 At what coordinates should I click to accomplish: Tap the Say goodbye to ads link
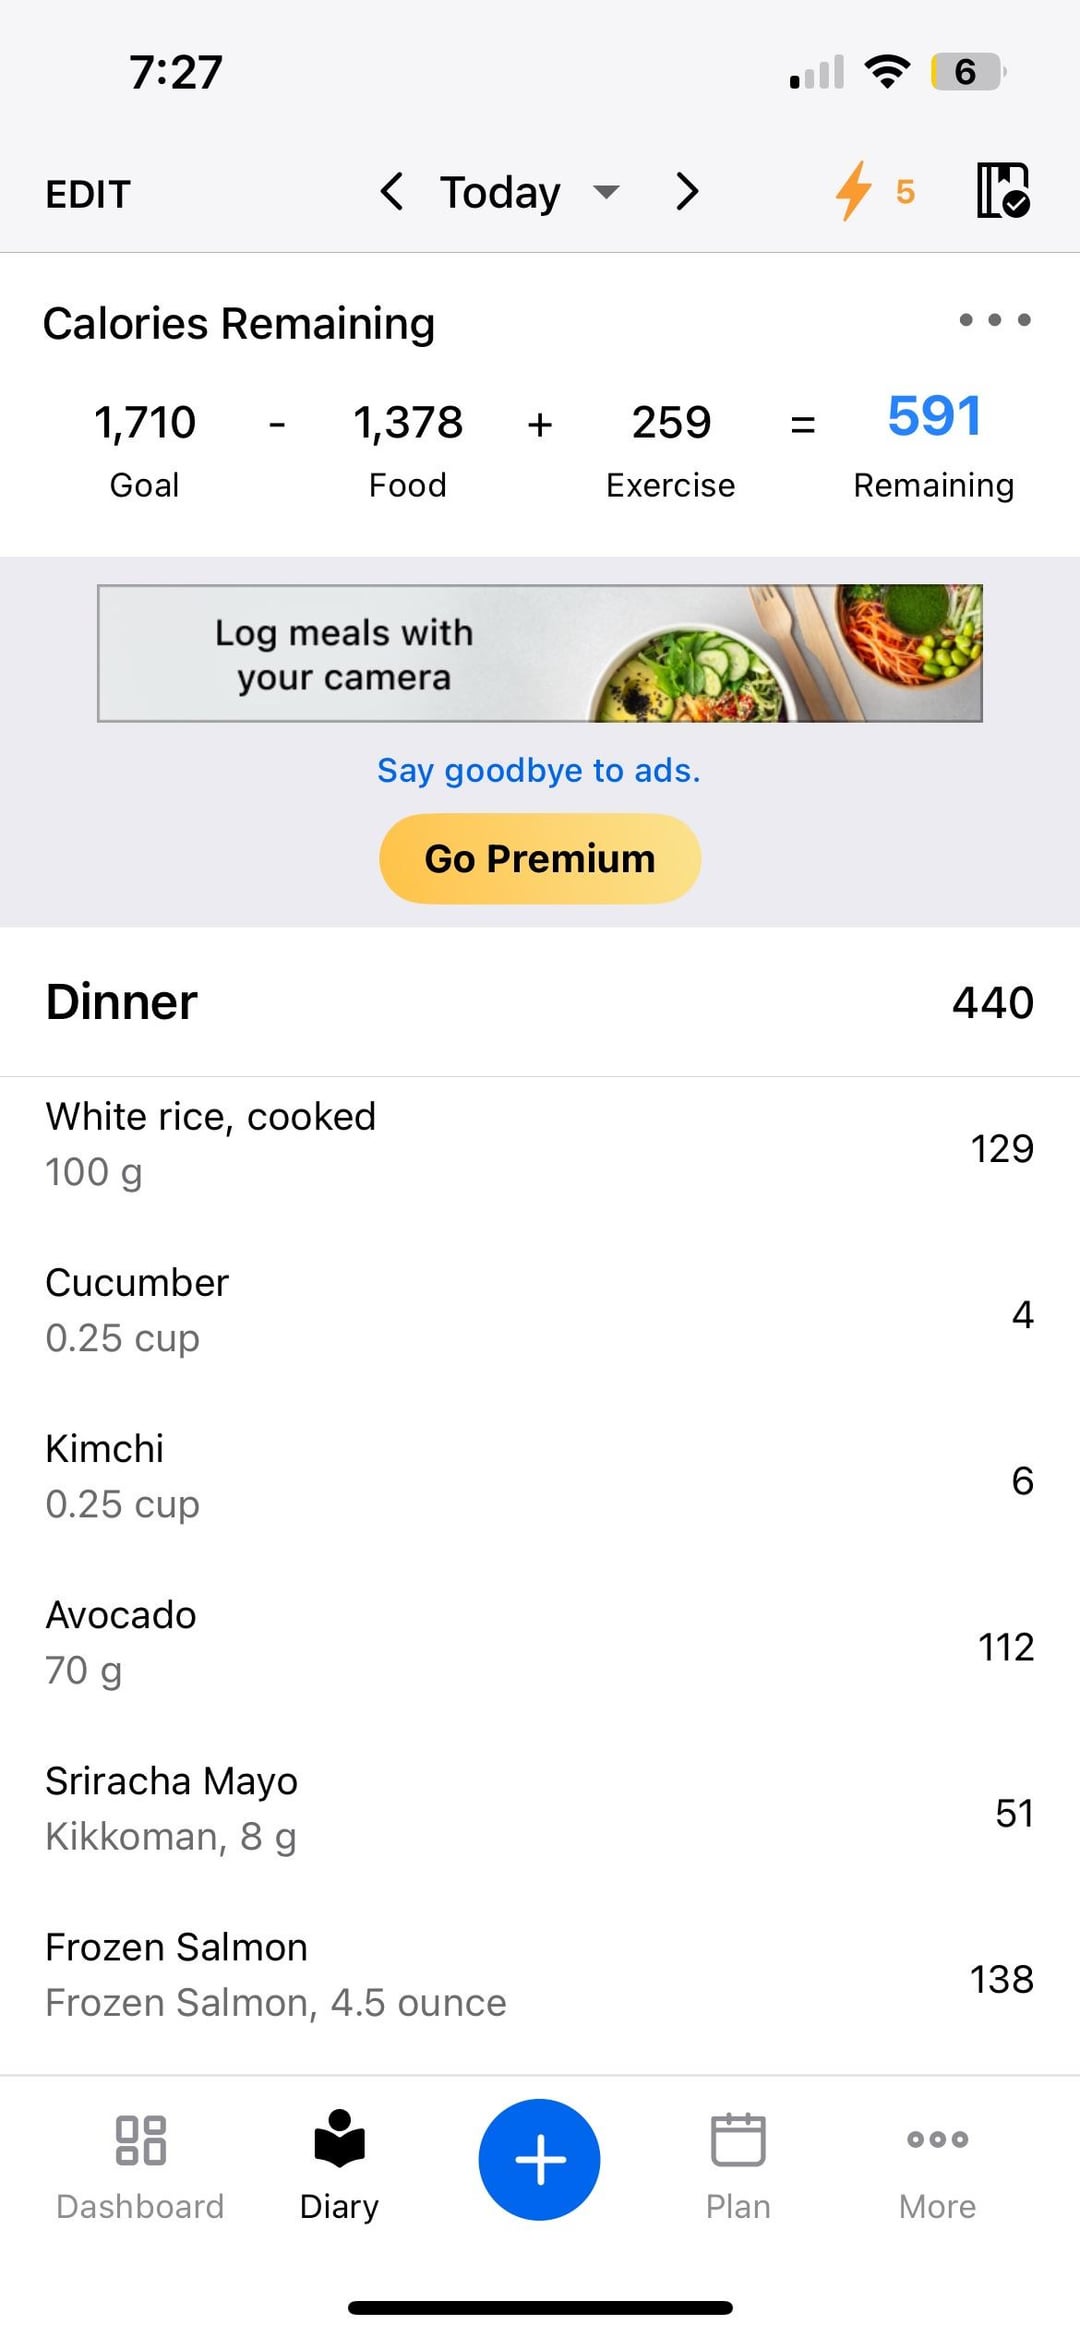tap(539, 770)
